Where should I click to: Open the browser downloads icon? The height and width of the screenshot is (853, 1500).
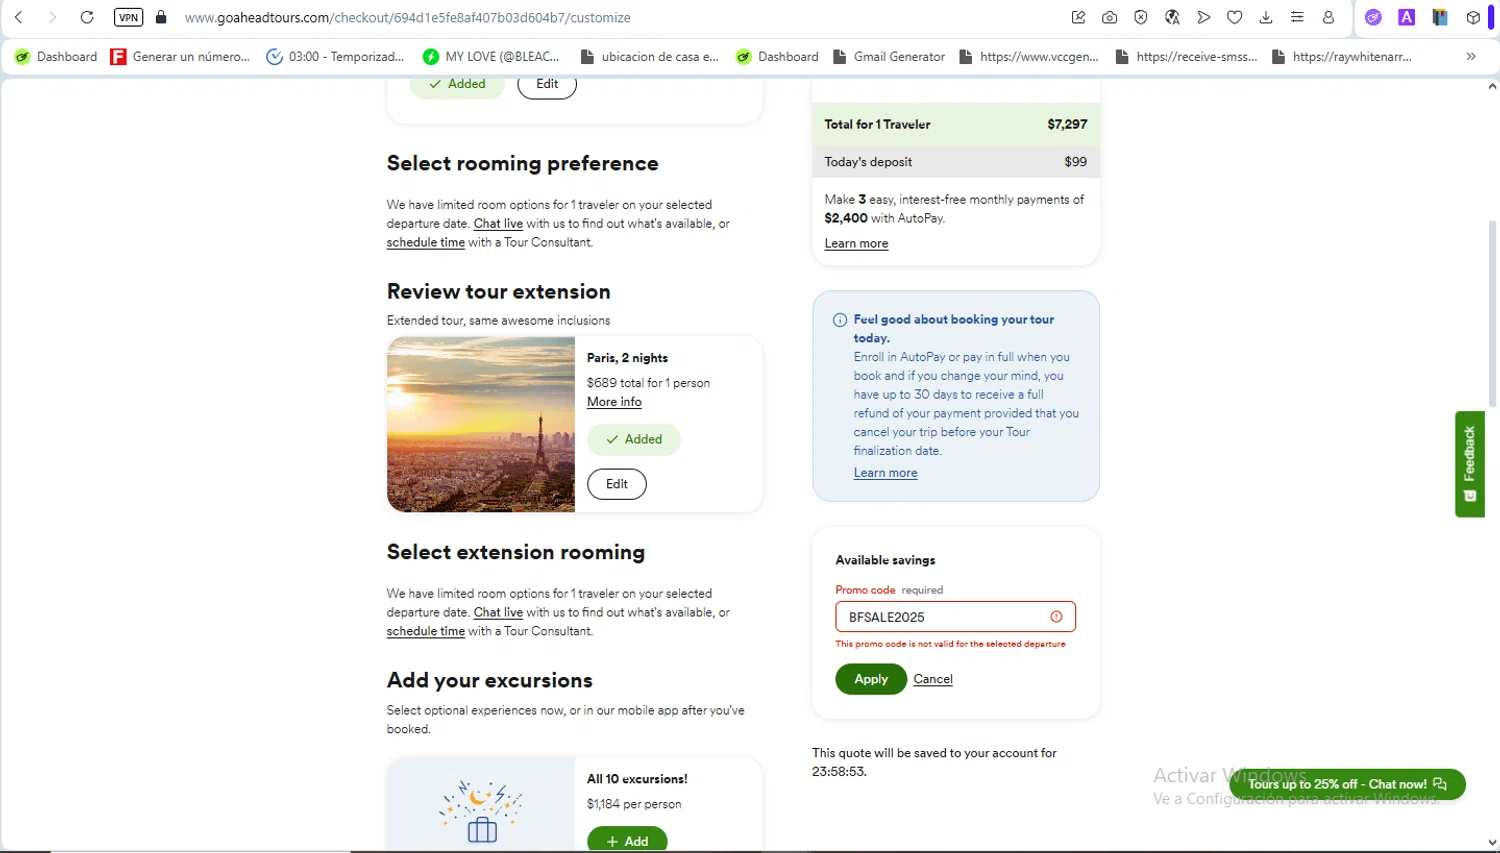coord(1266,17)
